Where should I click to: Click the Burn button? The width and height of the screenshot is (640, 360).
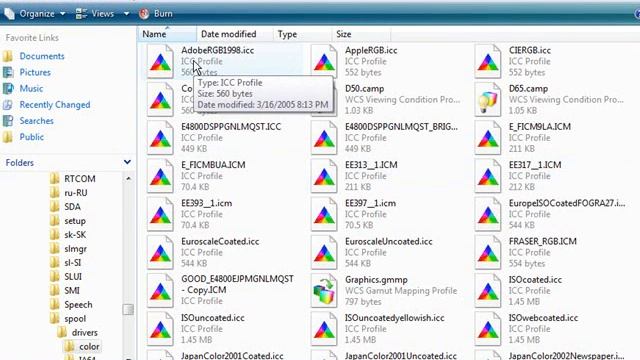point(156,13)
